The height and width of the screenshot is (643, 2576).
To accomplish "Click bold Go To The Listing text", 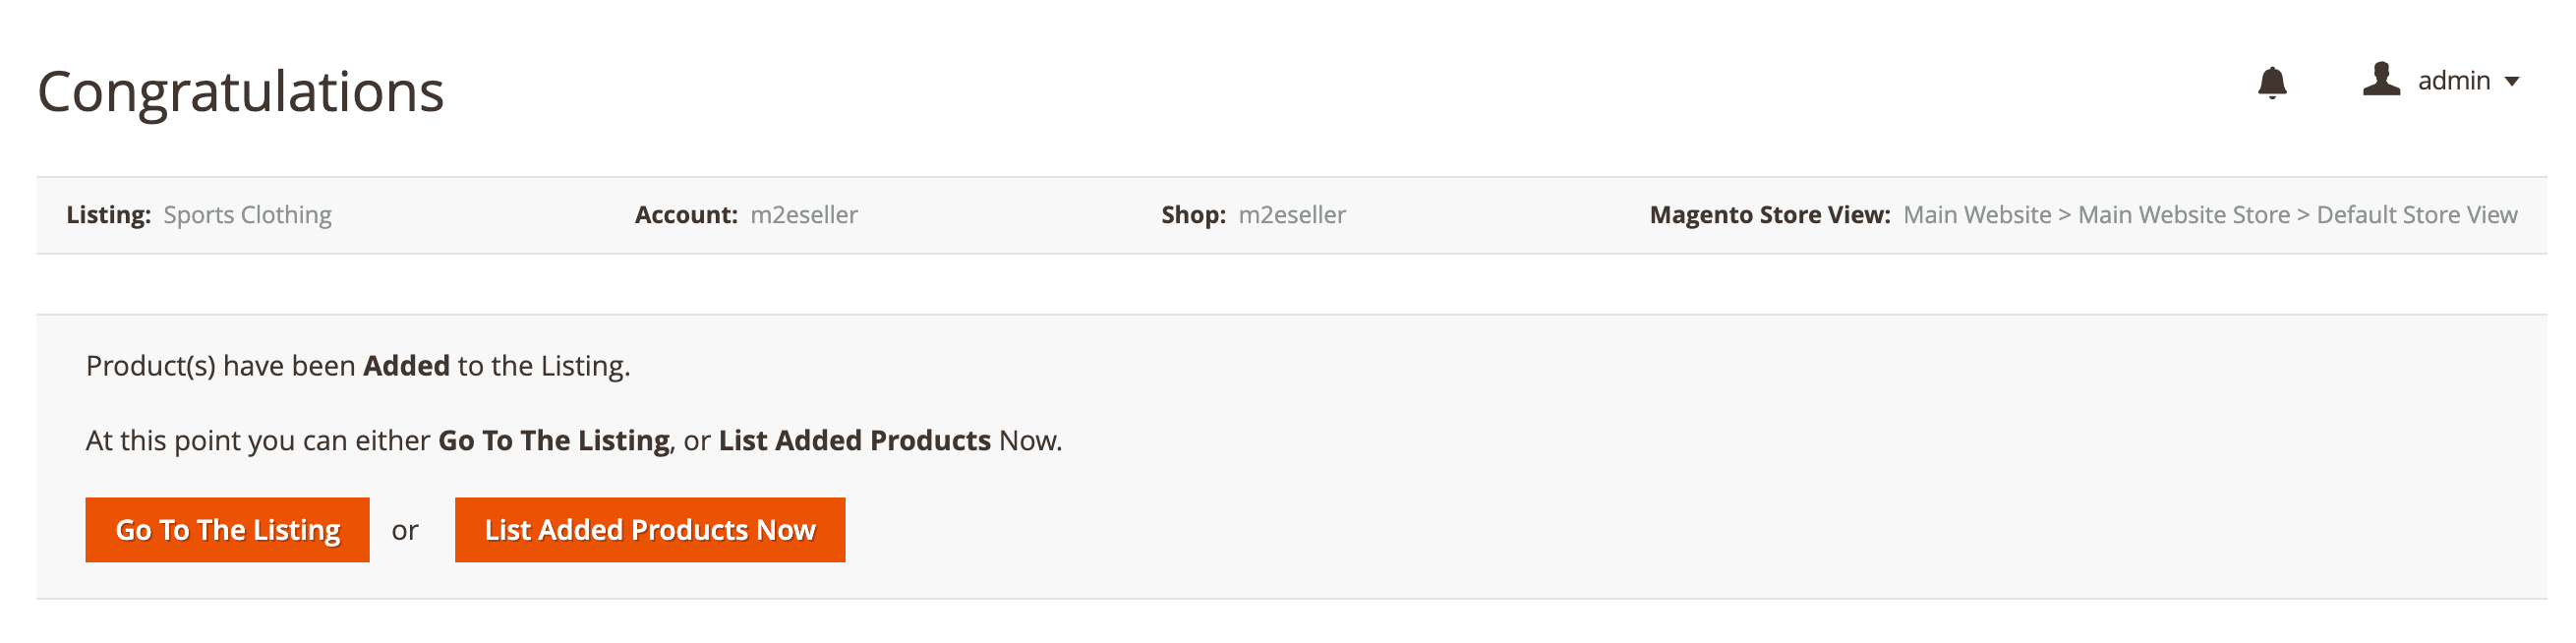I will point(554,441).
